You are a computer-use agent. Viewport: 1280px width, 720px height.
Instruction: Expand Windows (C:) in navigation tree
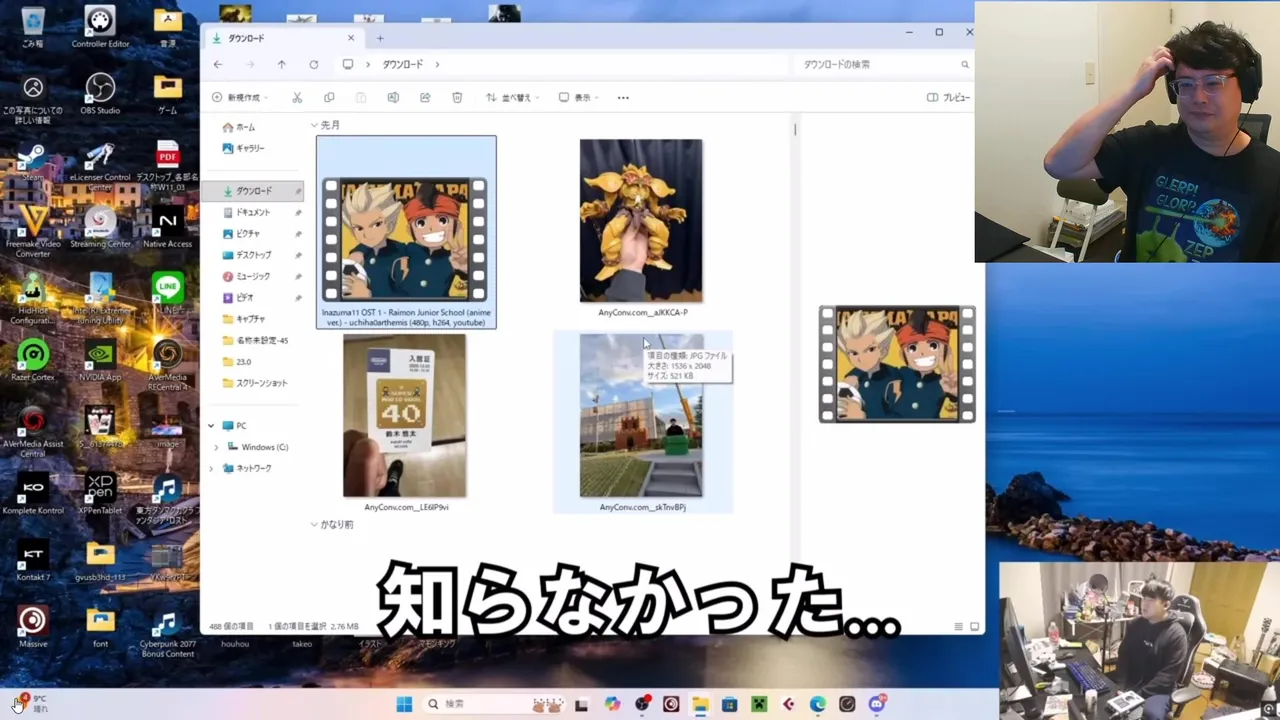click(216, 447)
